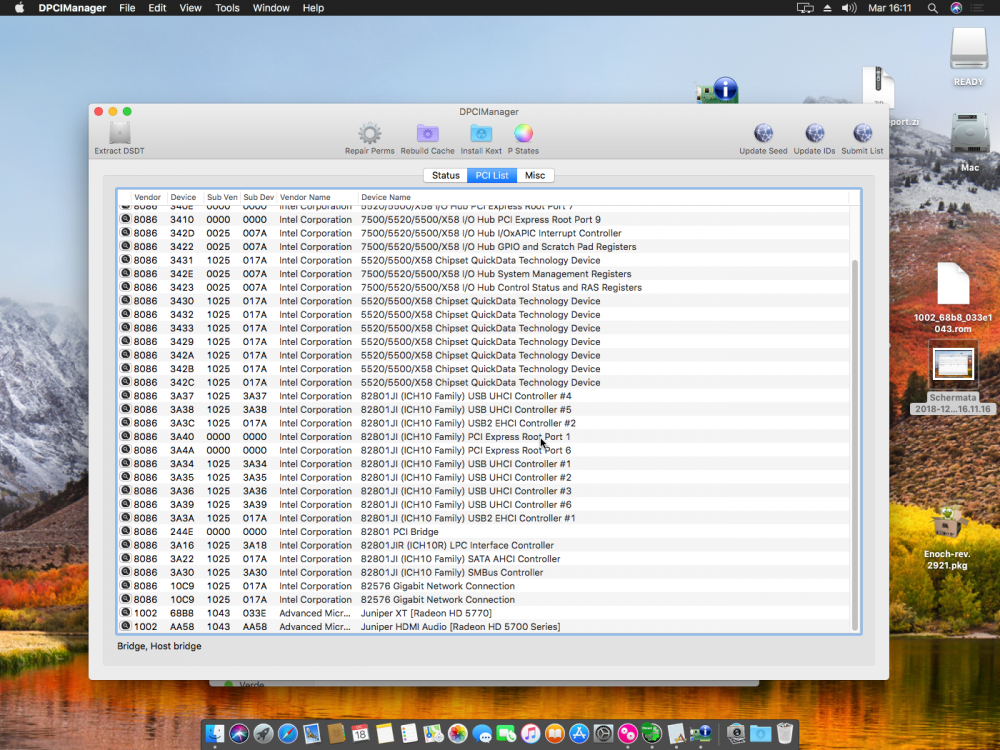Click the Update Seed globe icon
This screenshot has height=750, width=1000.
[763, 133]
